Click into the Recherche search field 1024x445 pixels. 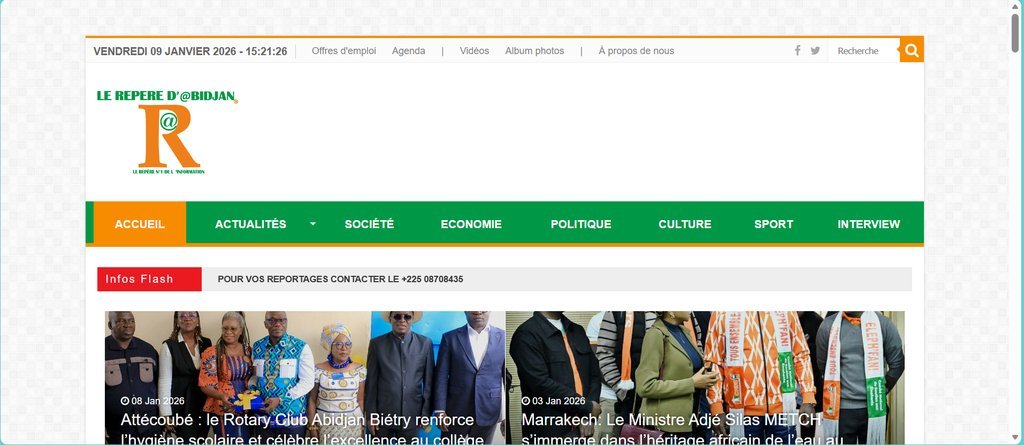(863, 51)
